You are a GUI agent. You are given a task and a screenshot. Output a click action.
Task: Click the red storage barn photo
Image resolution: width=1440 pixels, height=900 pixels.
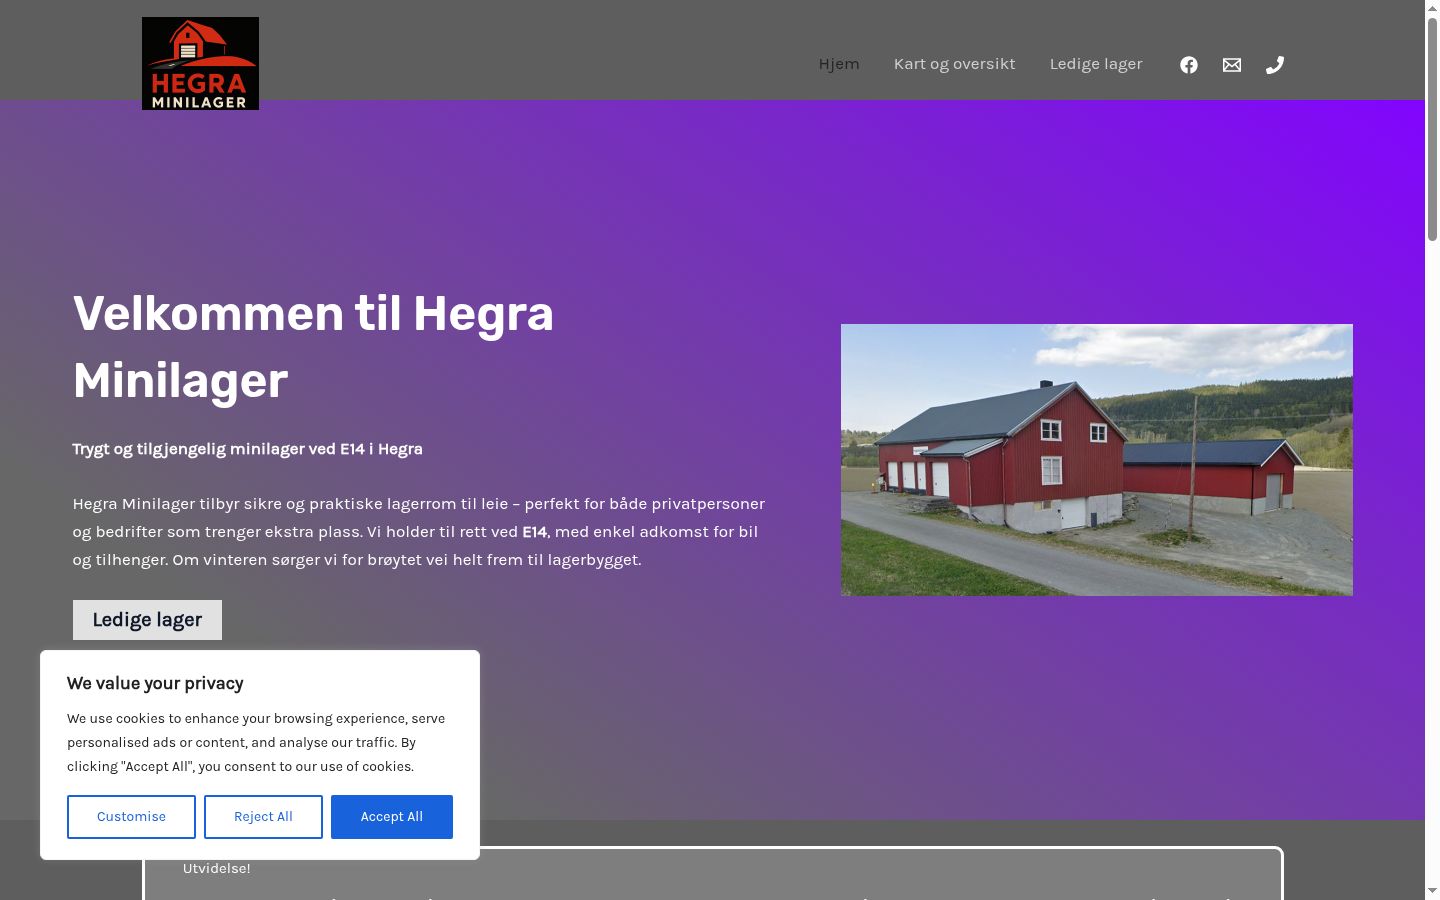(1097, 460)
